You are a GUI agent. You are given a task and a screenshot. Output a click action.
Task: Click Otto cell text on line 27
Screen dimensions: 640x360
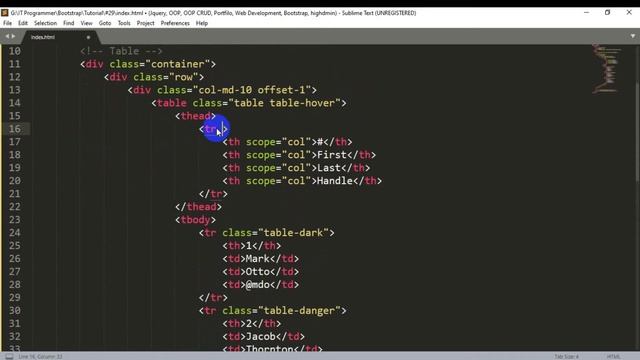pos(258,272)
